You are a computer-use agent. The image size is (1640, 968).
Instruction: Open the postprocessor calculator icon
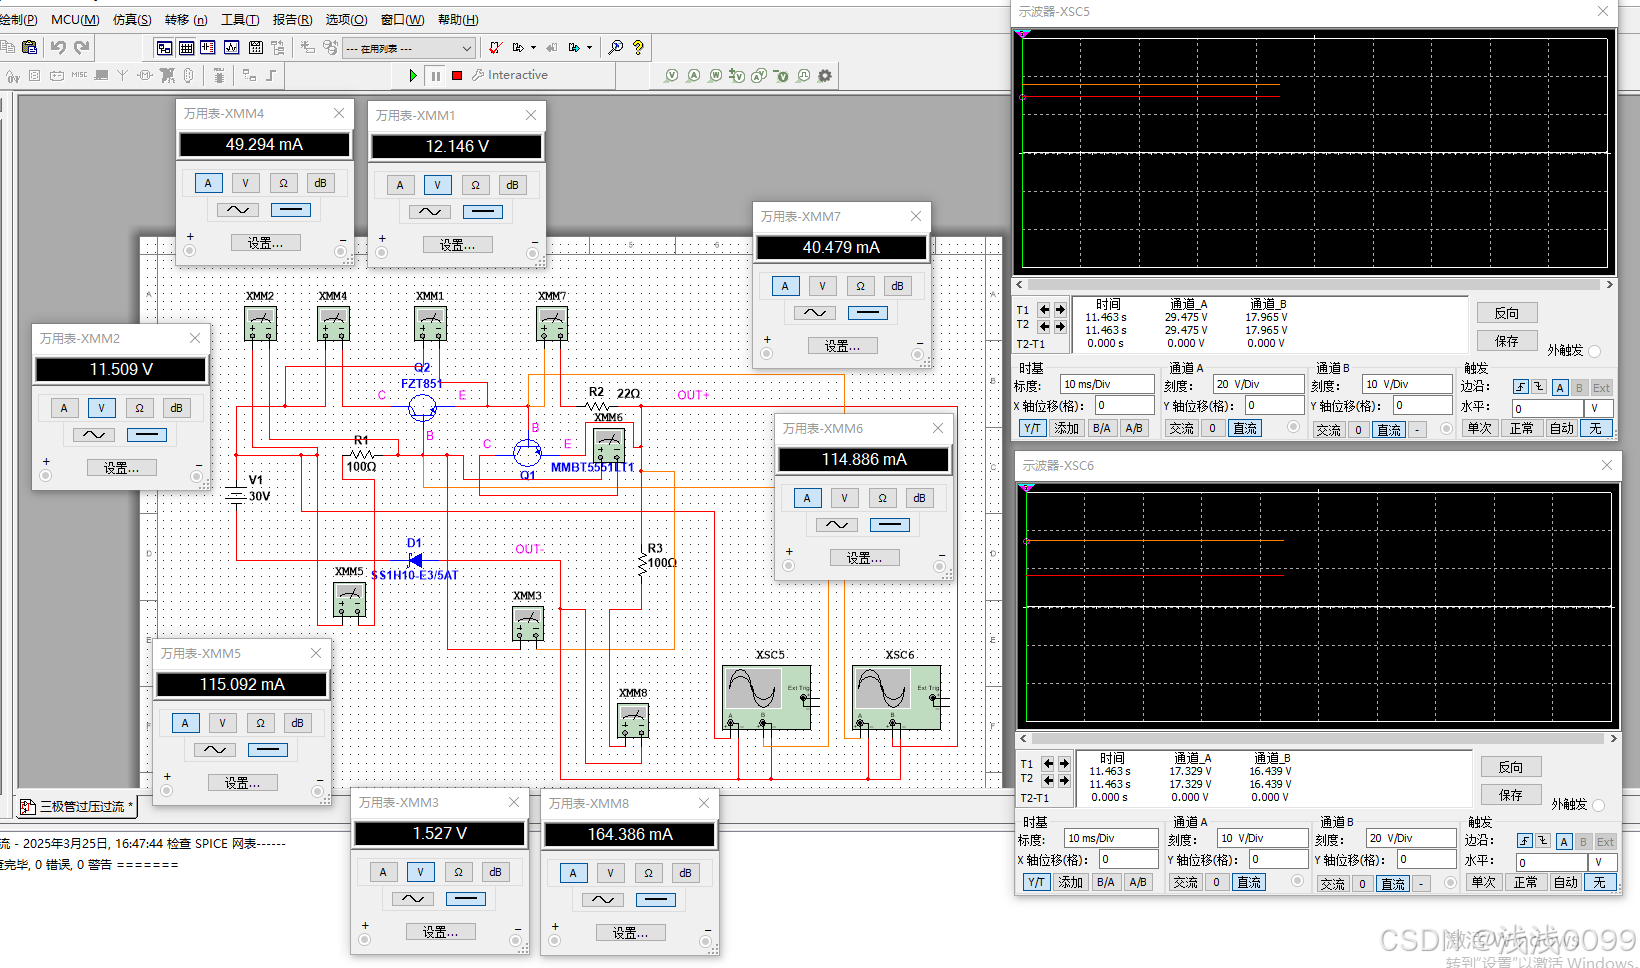point(256,47)
